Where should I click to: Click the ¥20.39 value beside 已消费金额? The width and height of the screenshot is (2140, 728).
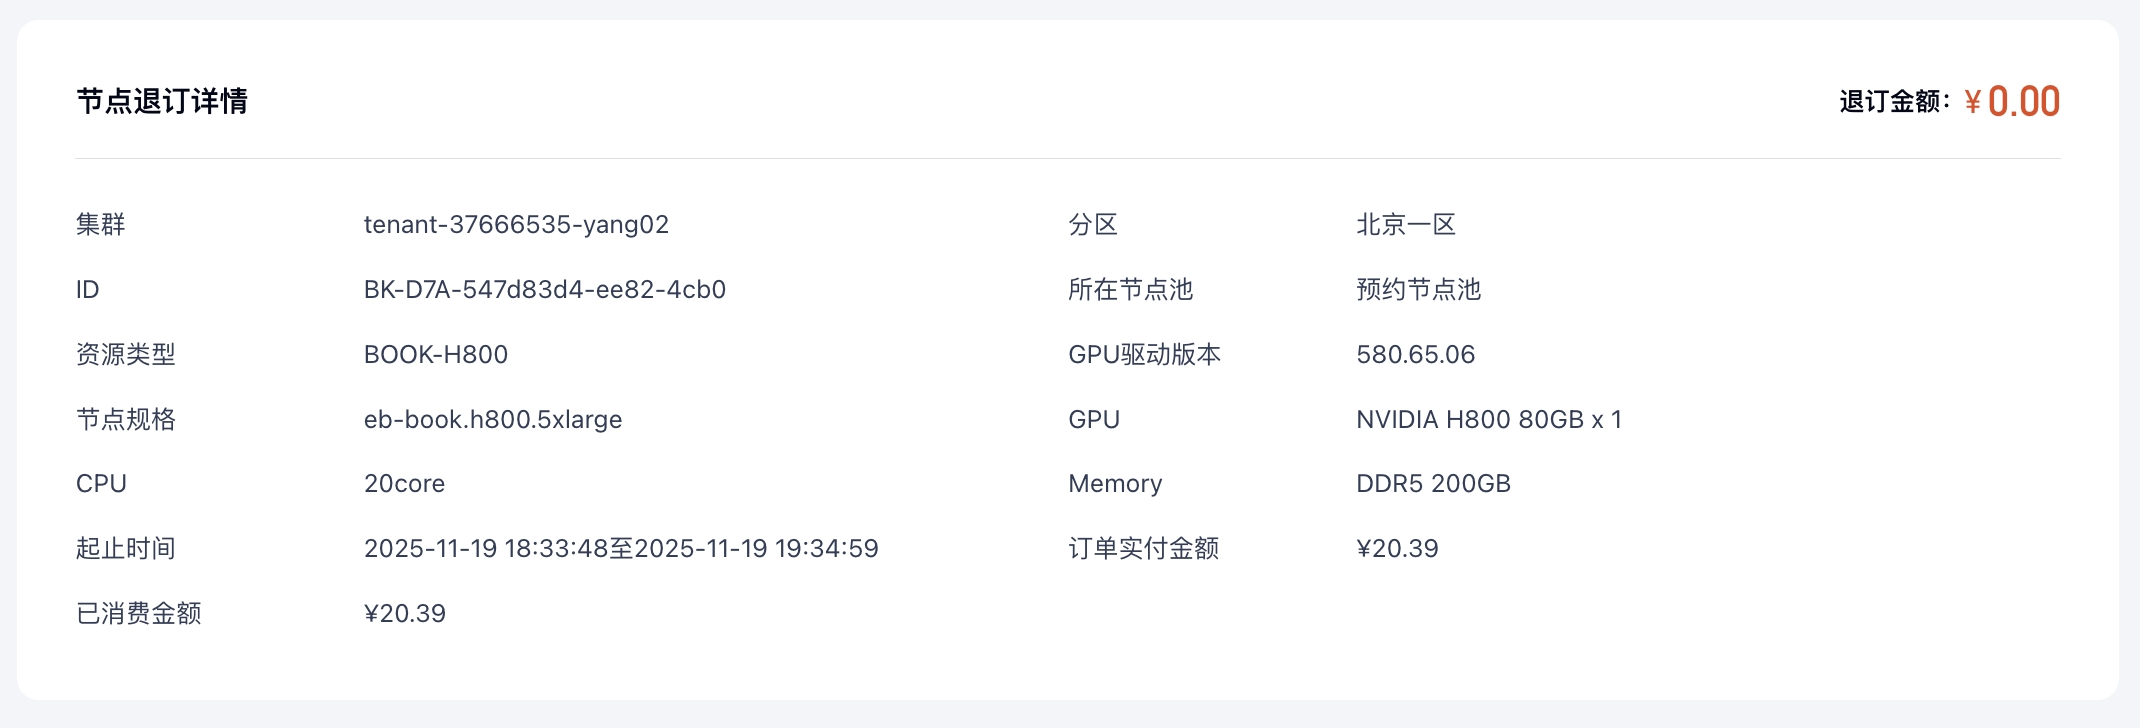pyautogui.click(x=405, y=613)
